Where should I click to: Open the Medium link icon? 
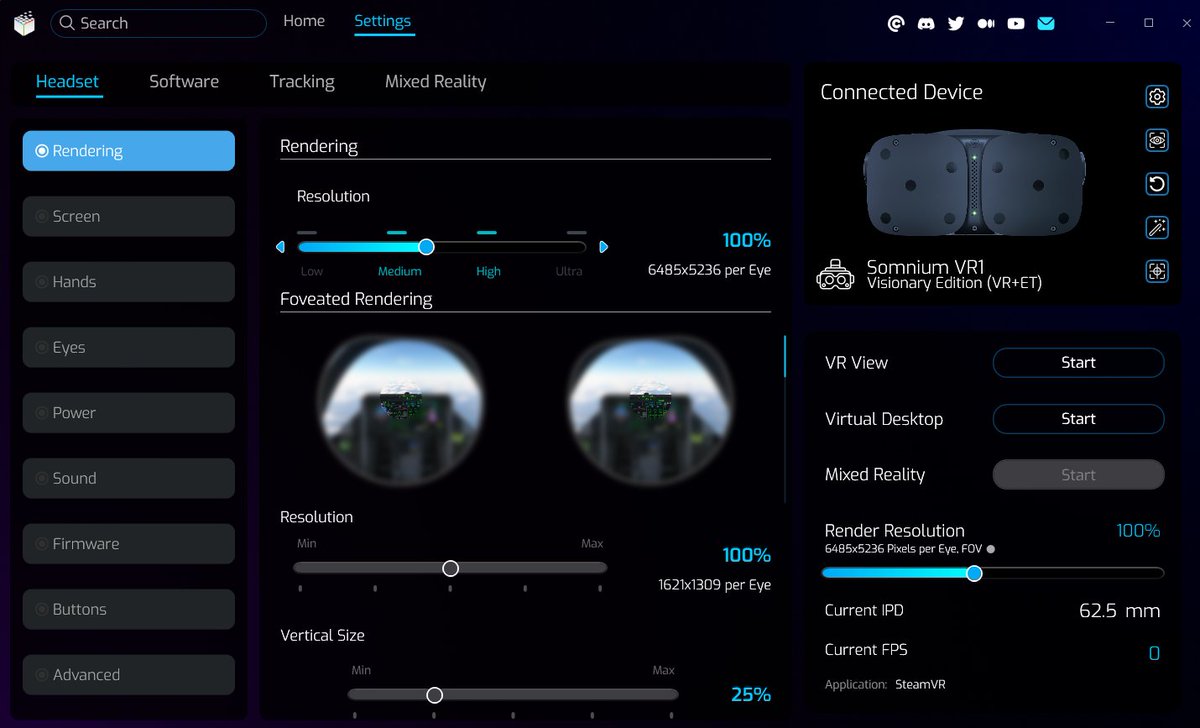click(986, 23)
